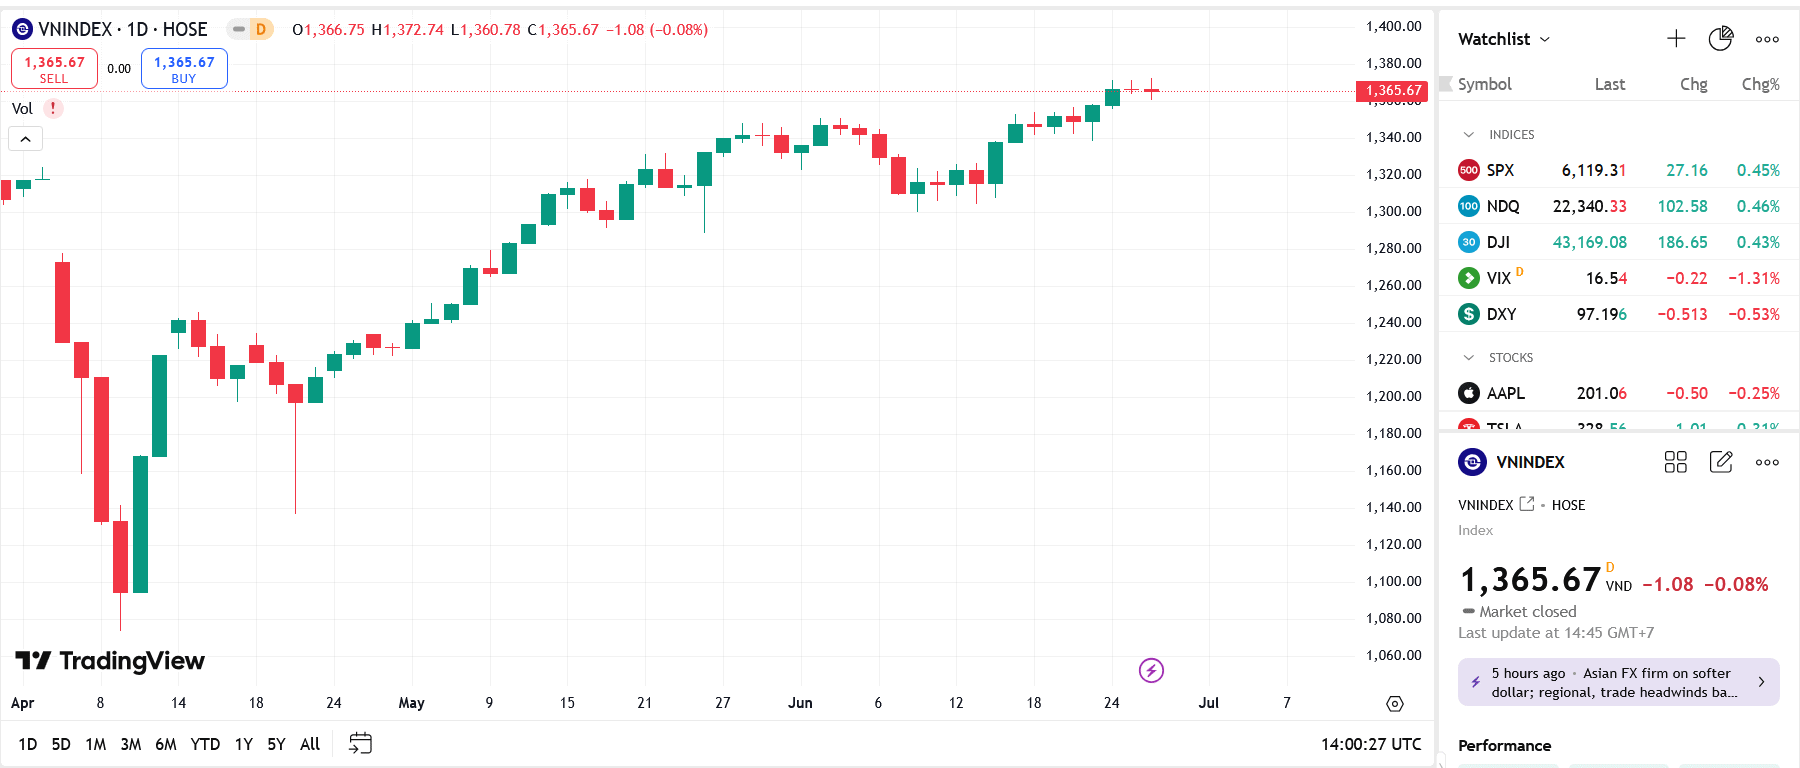Screen dimensions: 1800x768
Task: Click the edit note icon beside VNINDEX
Action: point(1721,462)
